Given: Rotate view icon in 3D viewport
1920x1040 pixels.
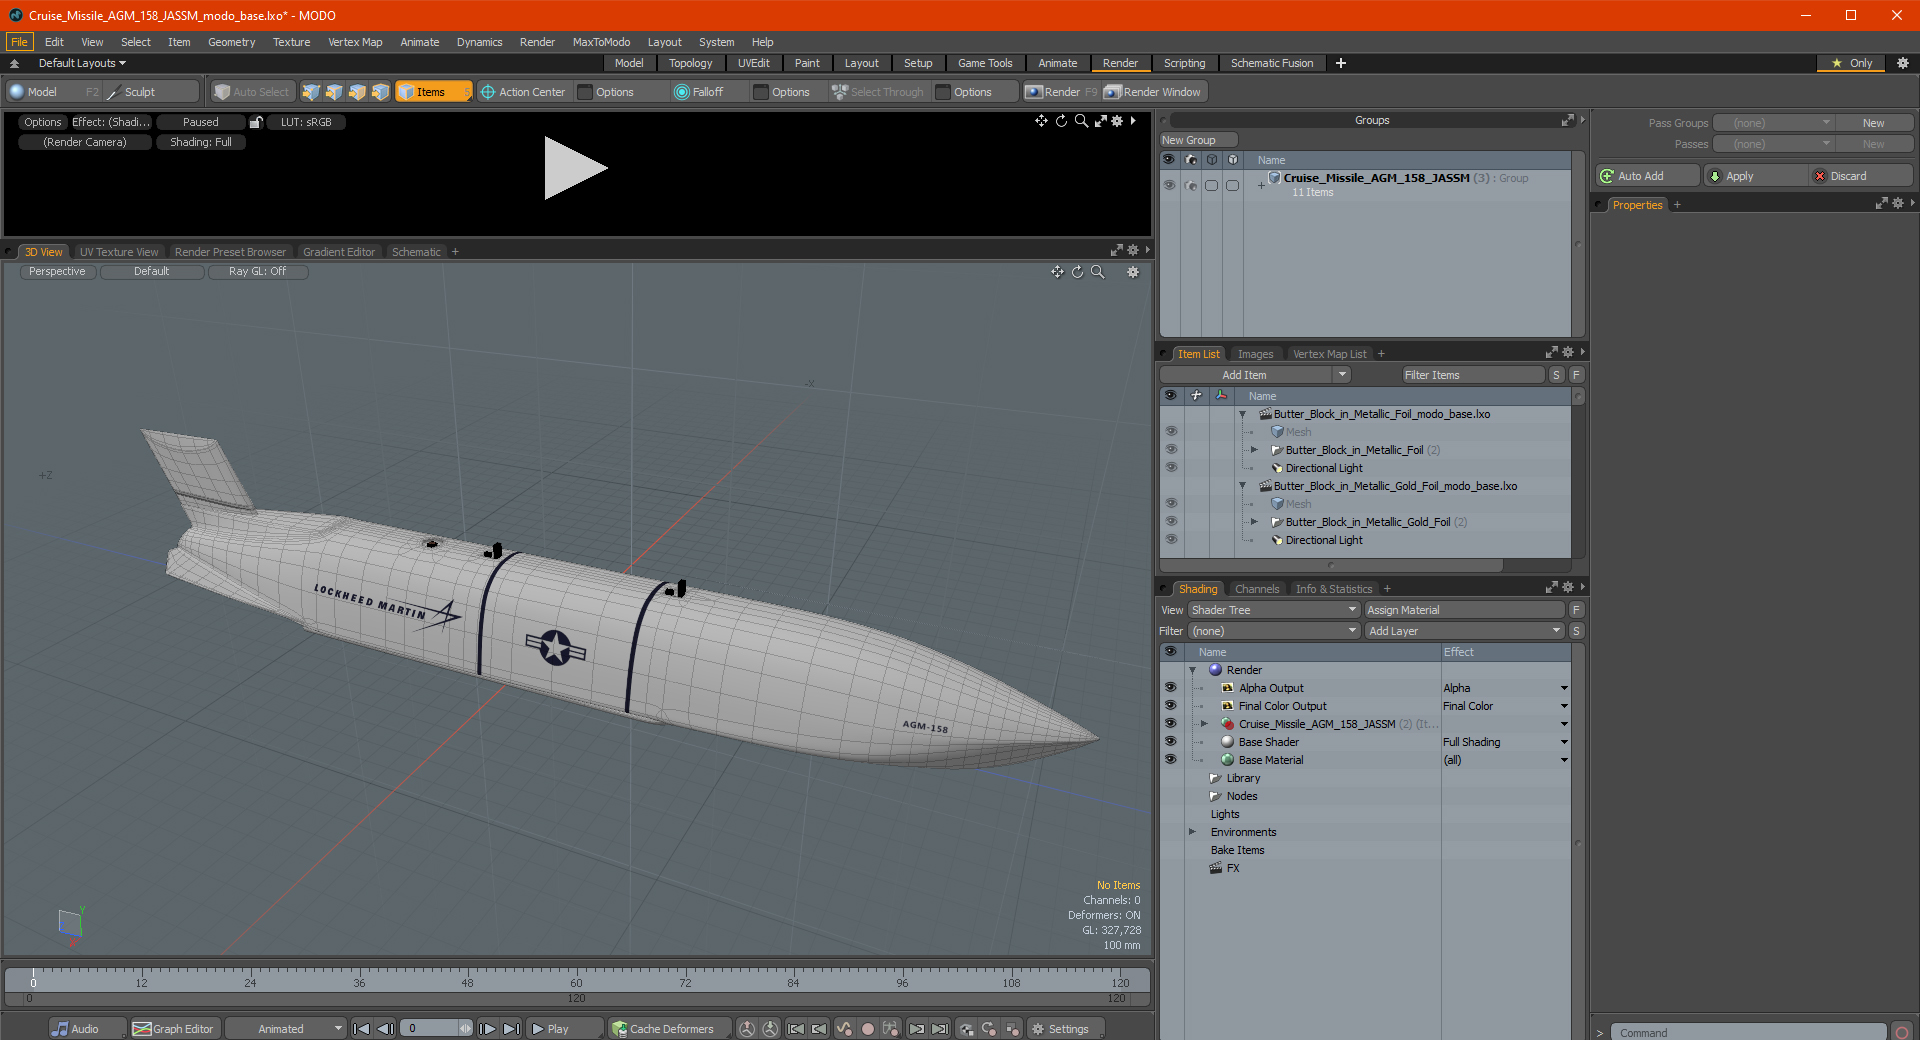Looking at the screenshot, I should [x=1077, y=272].
